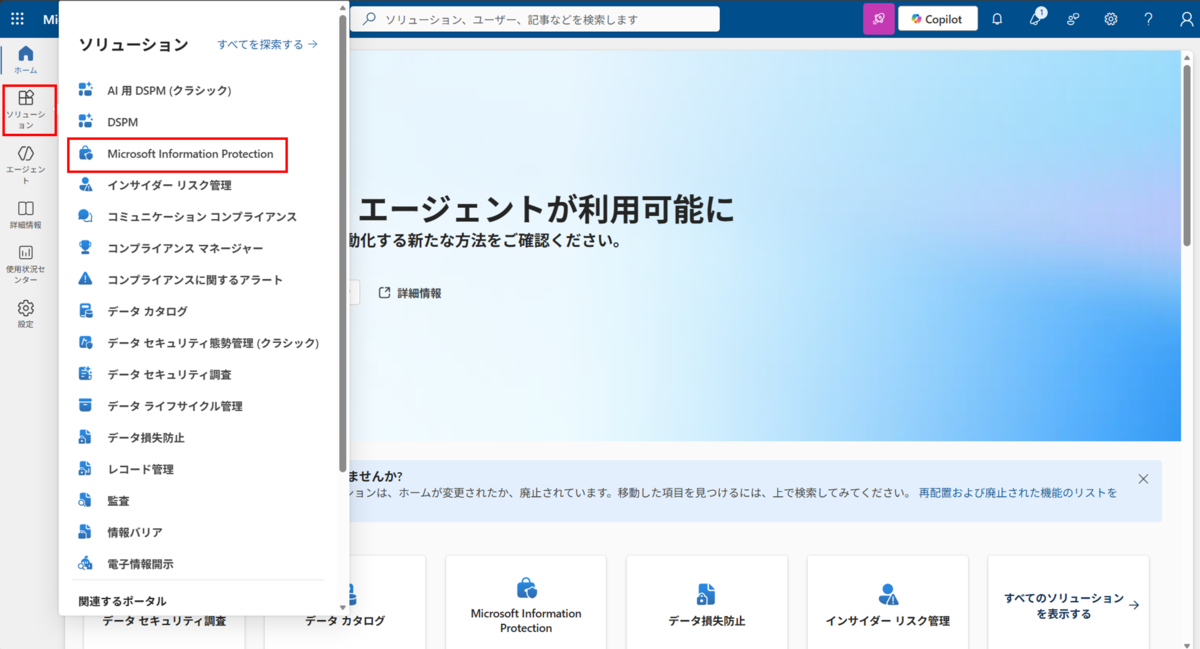
Task: Click 情報バリア icon
Action: (x=86, y=532)
